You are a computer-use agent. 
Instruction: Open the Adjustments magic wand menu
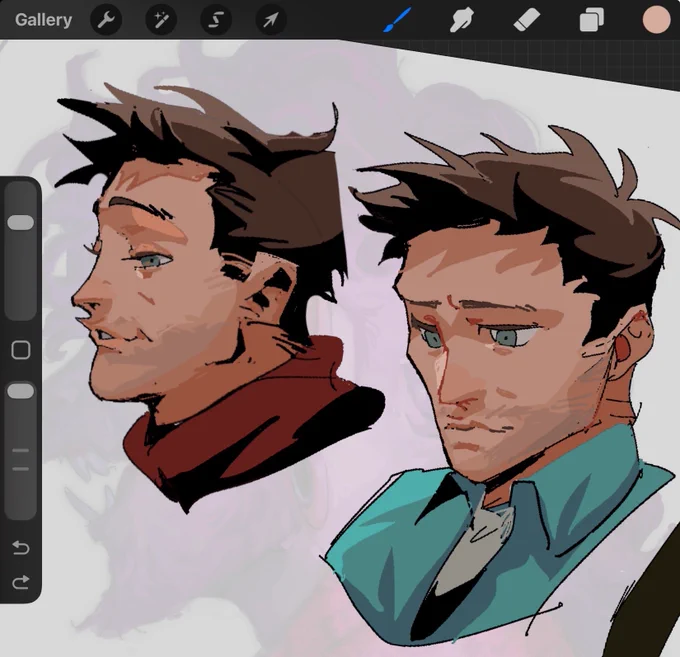(x=161, y=20)
